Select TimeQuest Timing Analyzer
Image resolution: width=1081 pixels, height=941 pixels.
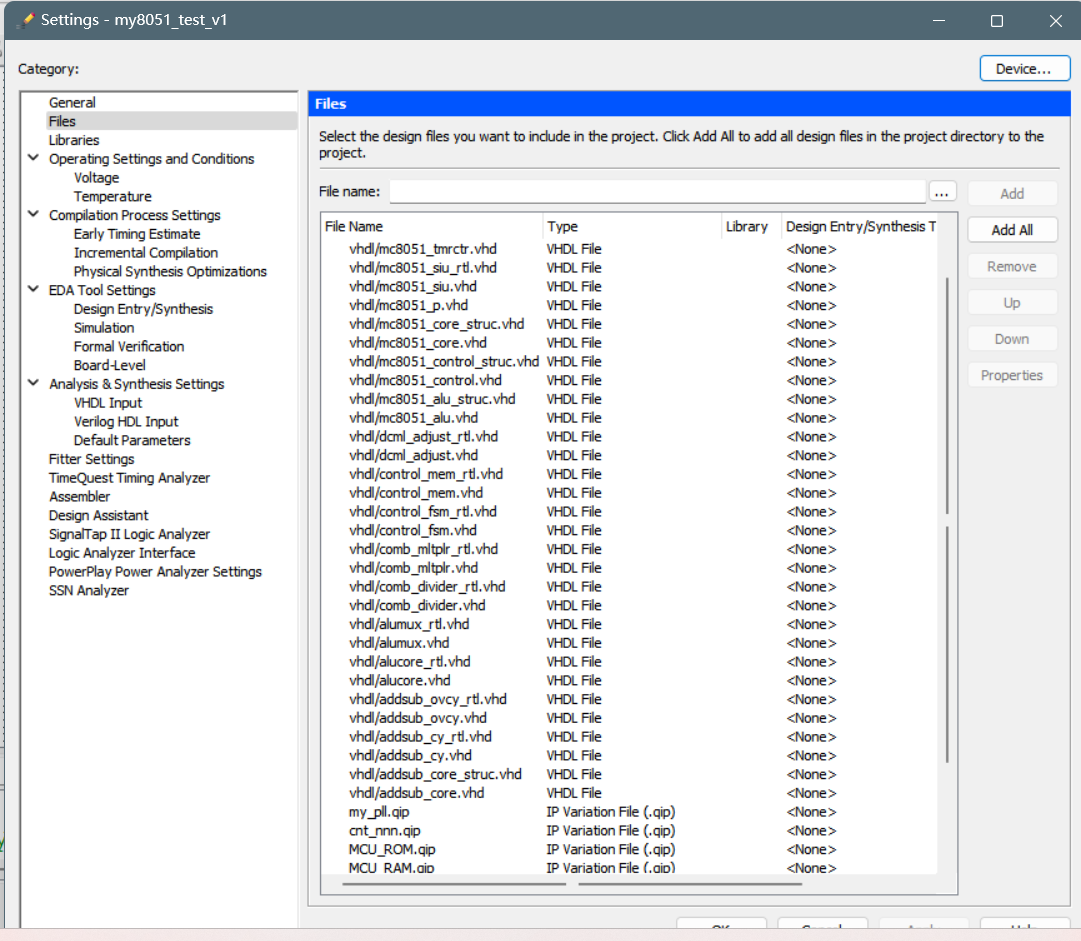129,478
